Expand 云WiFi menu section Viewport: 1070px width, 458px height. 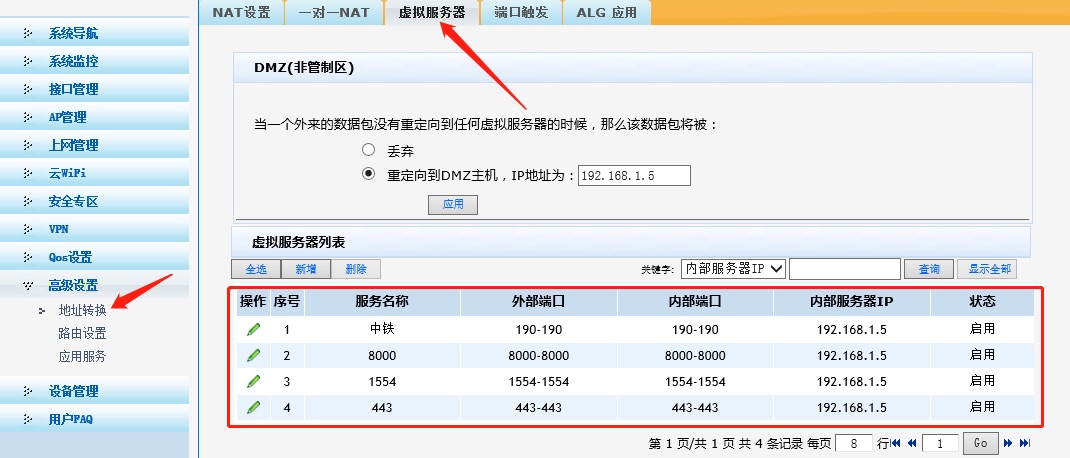click(94, 173)
